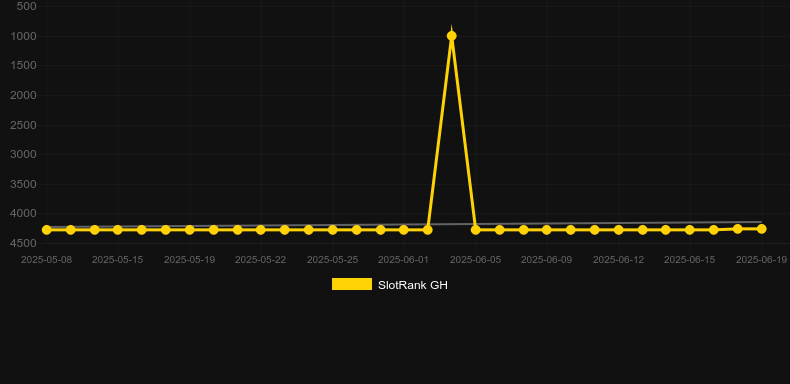Click the data point at 2025-06-01
Viewport: 790px width, 384px height.
coord(404,230)
